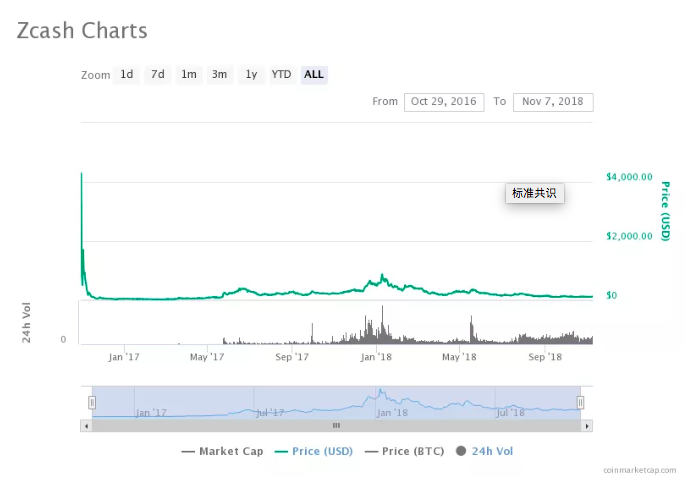Toggle the Price (BTC) series in legend

(405, 451)
